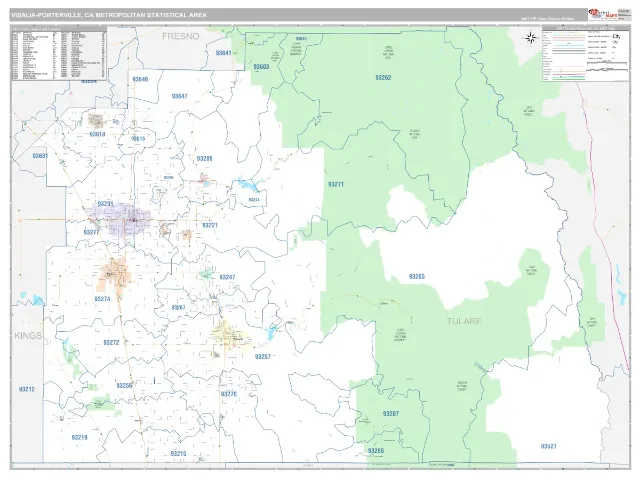The height and width of the screenshot is (480, 640).
Task: Select ZIP code 93291 label
Action: 105,204
